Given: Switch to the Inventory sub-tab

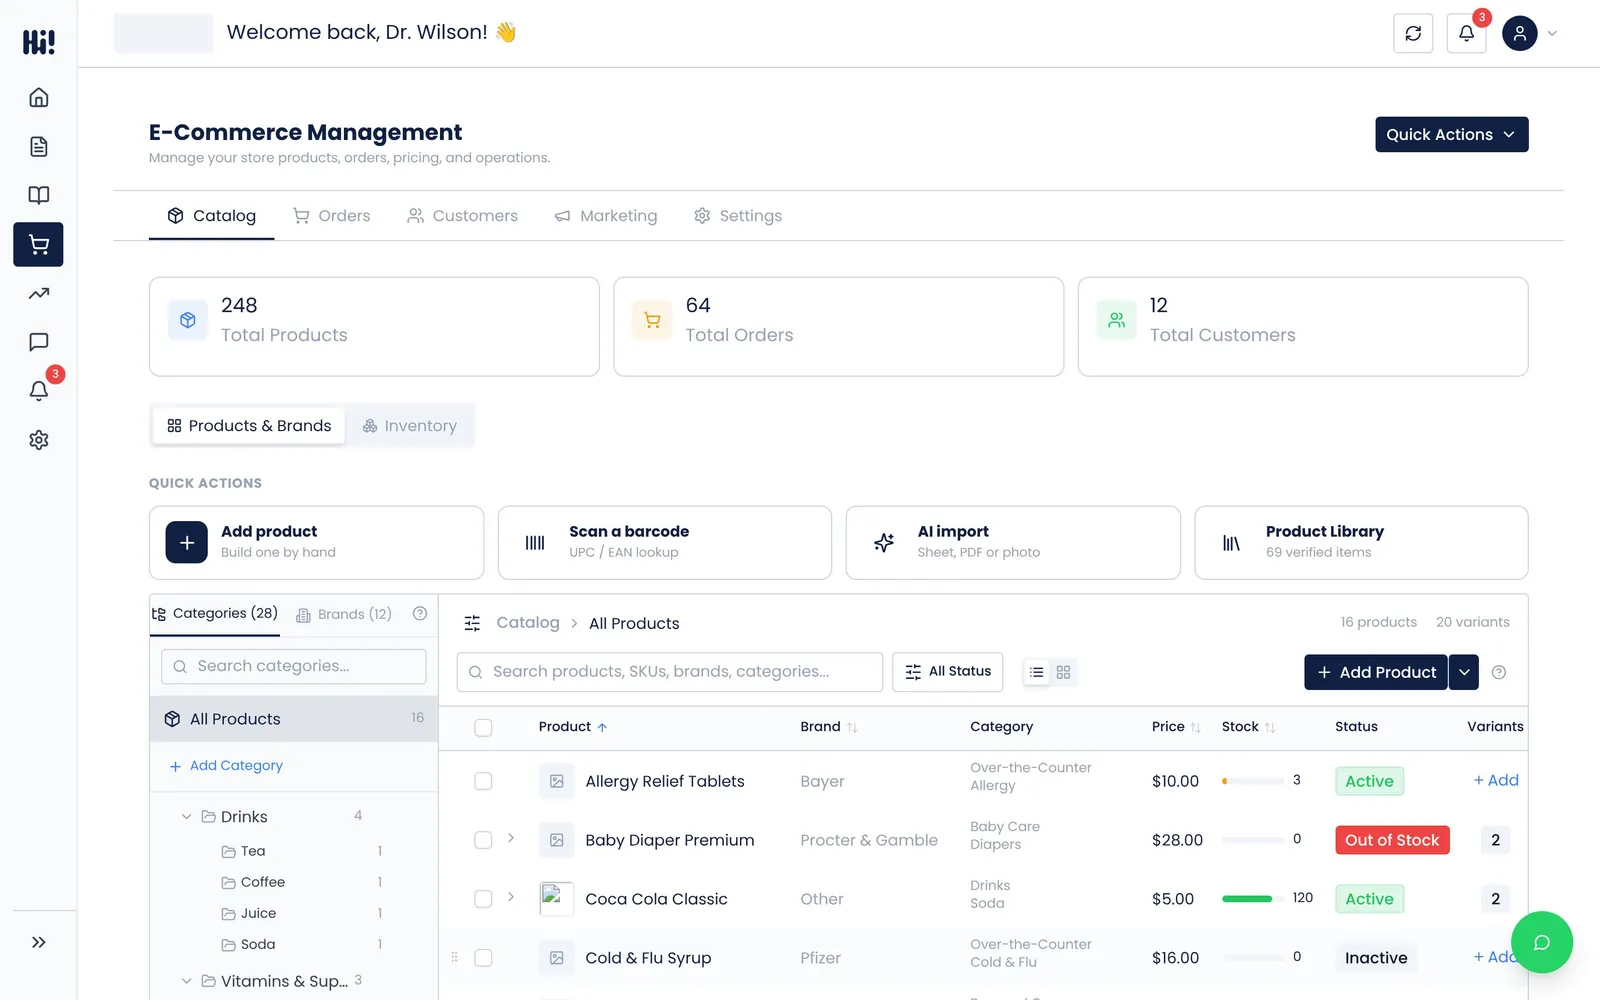Looking at the screenshot, I should 410,426.
